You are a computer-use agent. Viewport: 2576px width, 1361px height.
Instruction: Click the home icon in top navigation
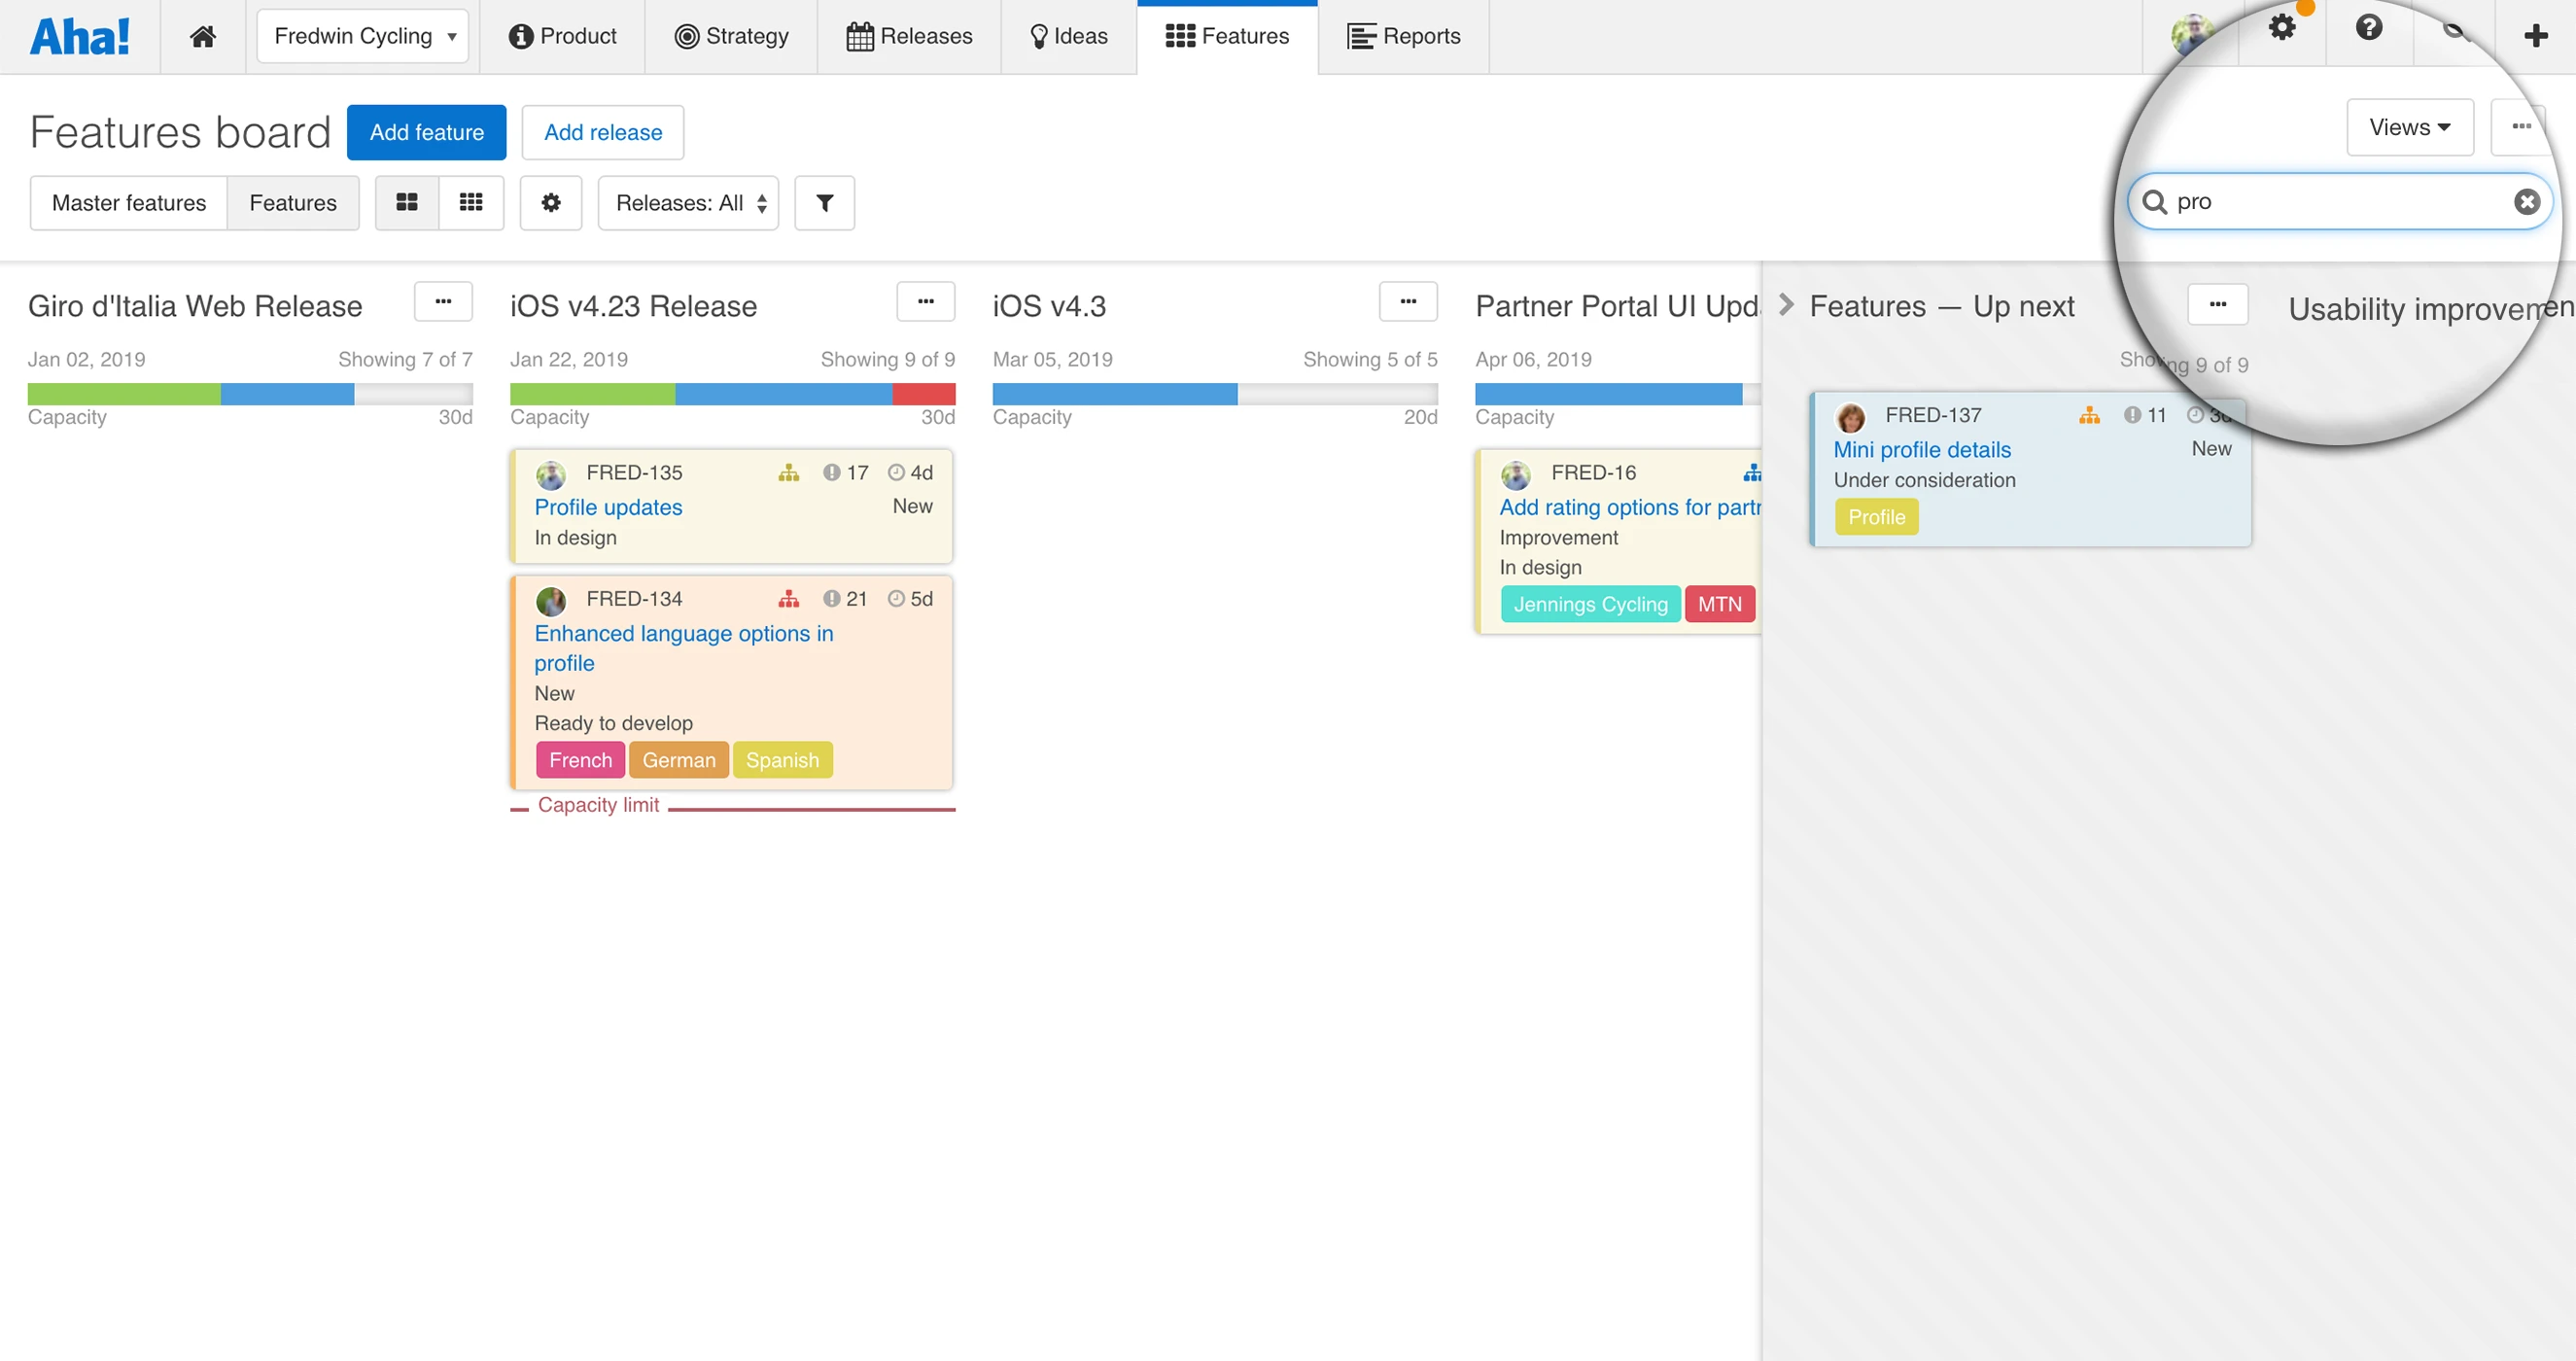pos(203,36)
